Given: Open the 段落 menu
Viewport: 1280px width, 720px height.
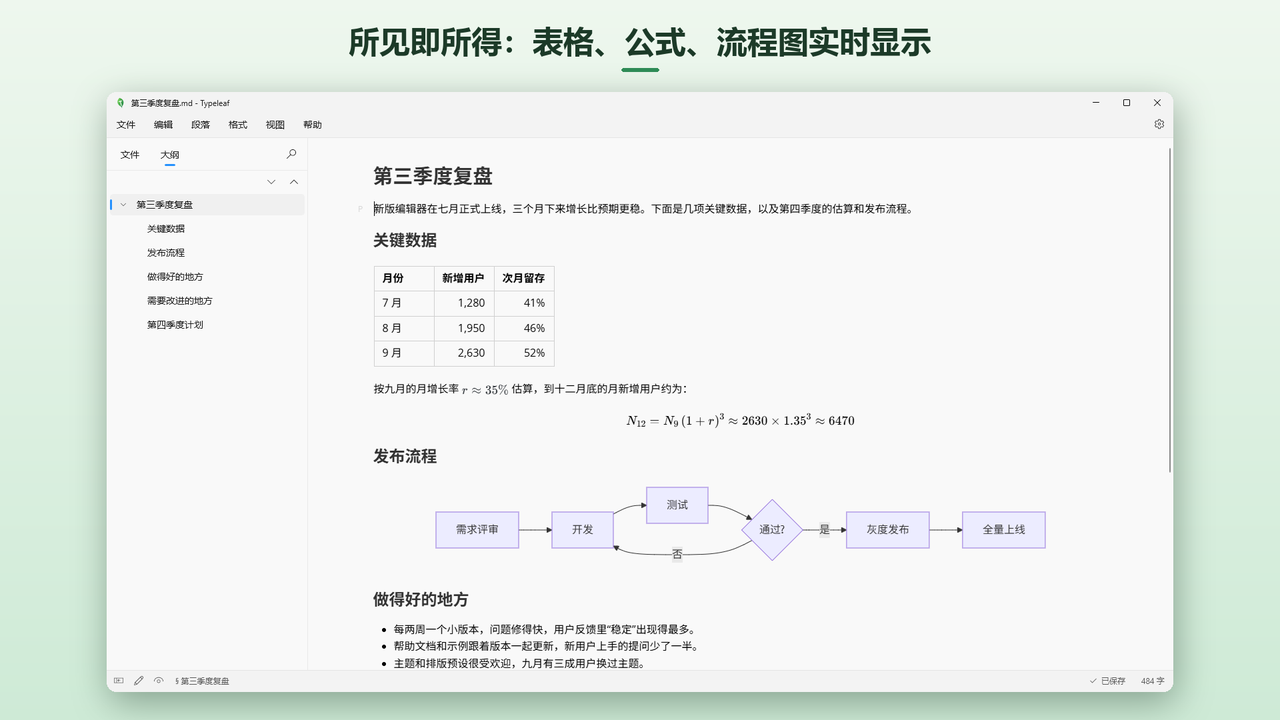Looking at the screenshot, I should 201,125.
